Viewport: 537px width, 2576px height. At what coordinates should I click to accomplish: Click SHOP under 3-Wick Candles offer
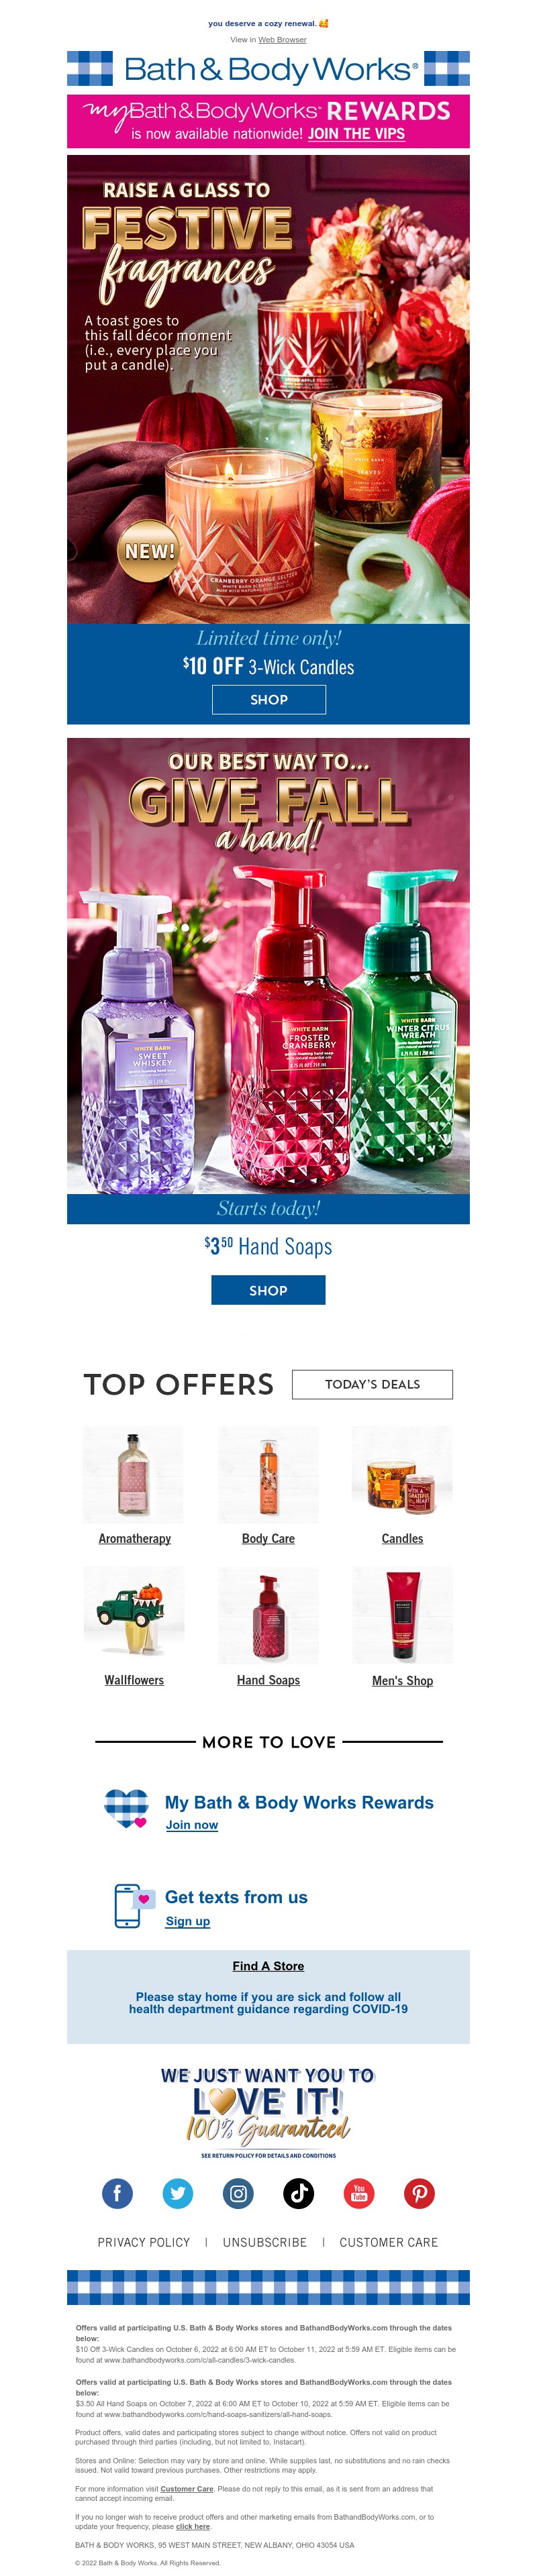(269, 699)
